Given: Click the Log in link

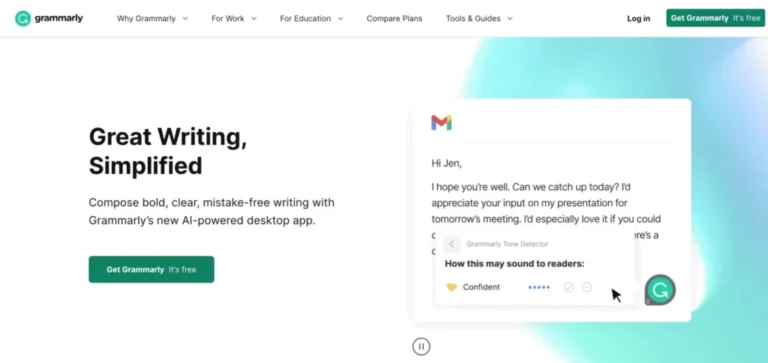Looking at the screenshot, I should point(639,19).
